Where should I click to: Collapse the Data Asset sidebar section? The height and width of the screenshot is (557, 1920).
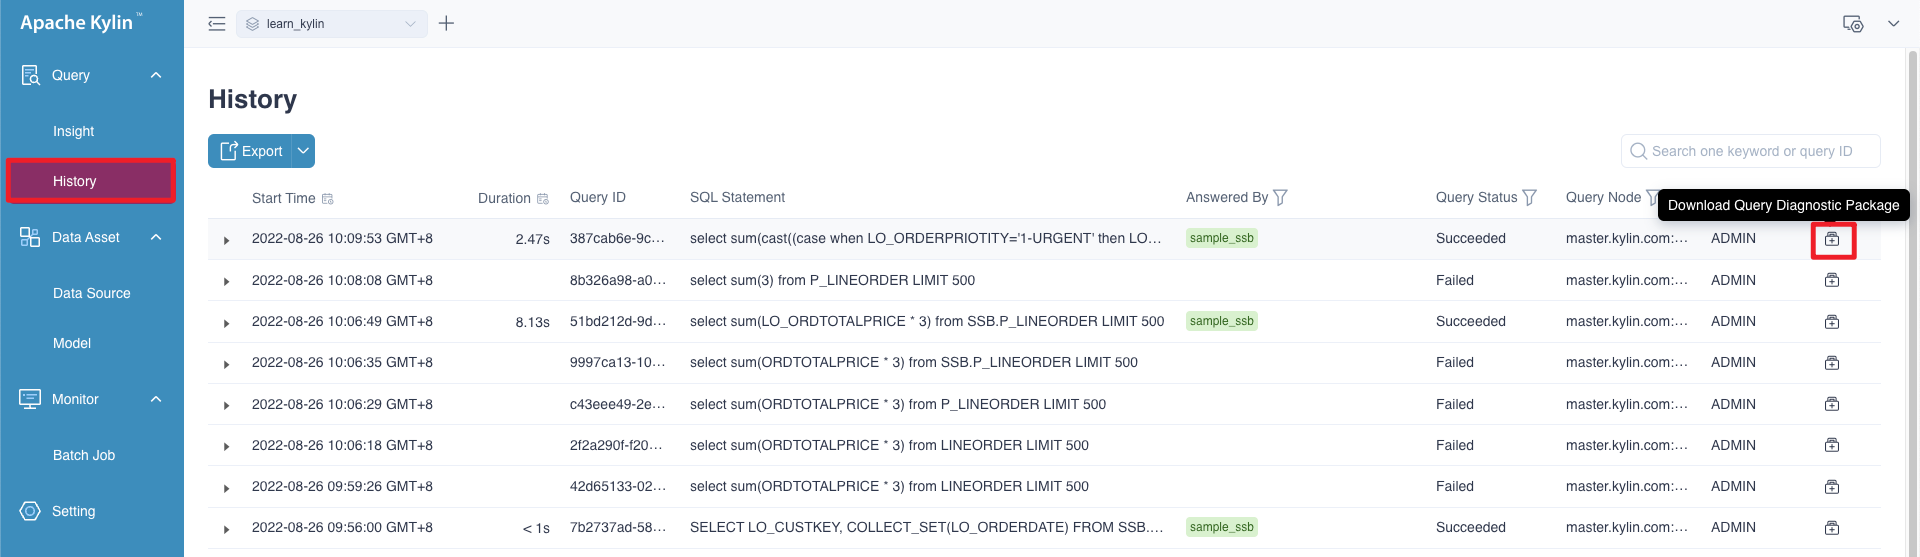(x=156, y=237)
